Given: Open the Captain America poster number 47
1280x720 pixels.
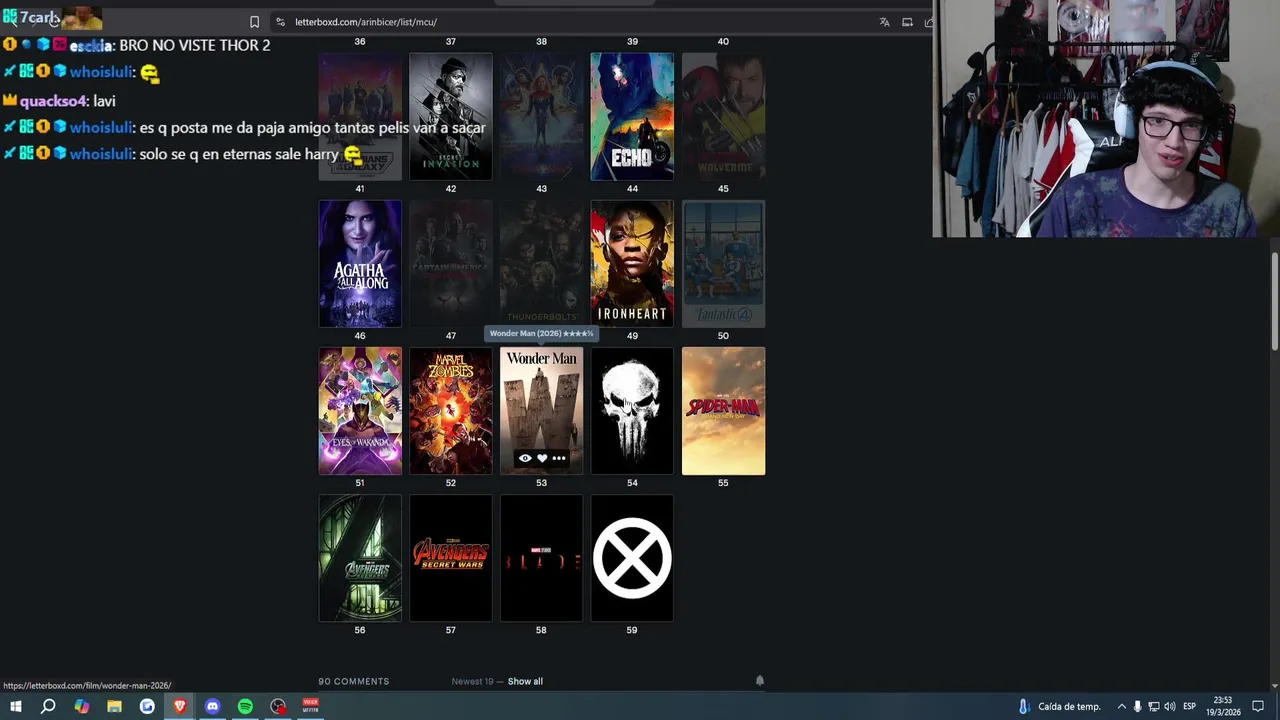Looking at the screenshot, I should click(x=451, y=263).
